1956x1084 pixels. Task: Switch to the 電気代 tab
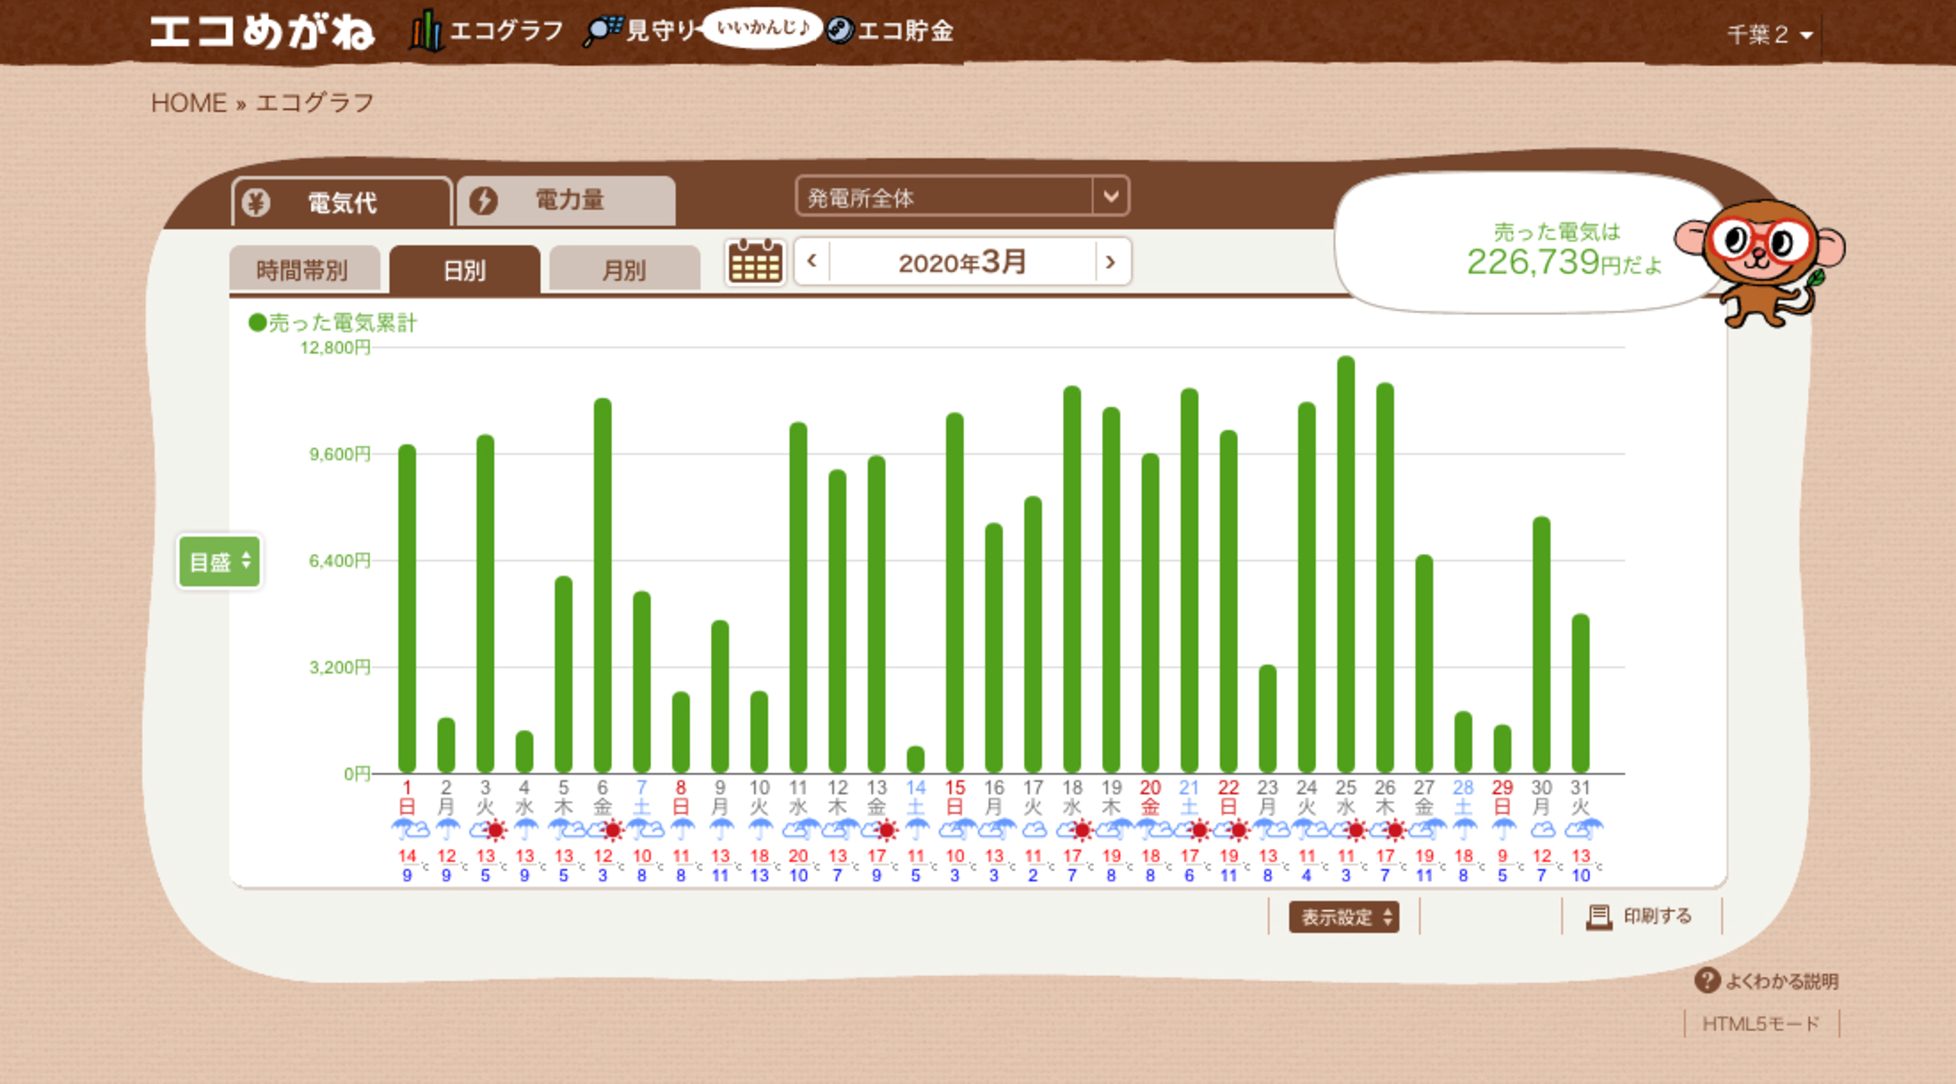[x=341, y=202]
